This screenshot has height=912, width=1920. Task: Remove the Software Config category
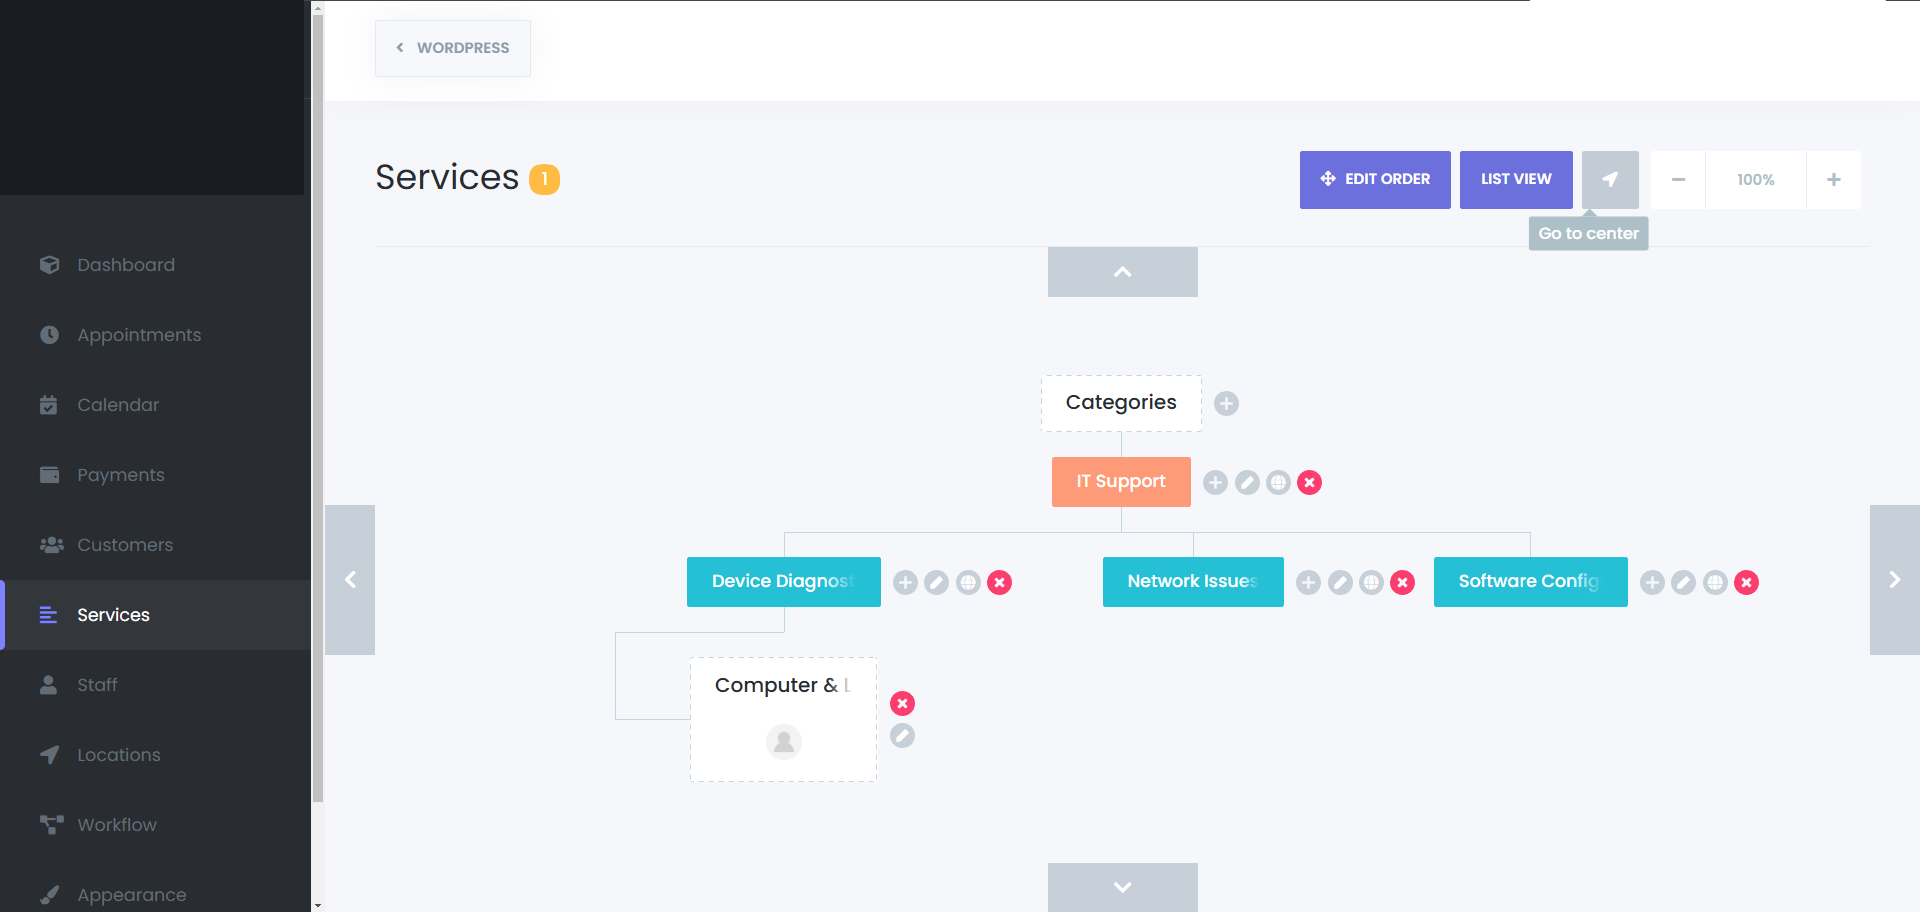1746,583
